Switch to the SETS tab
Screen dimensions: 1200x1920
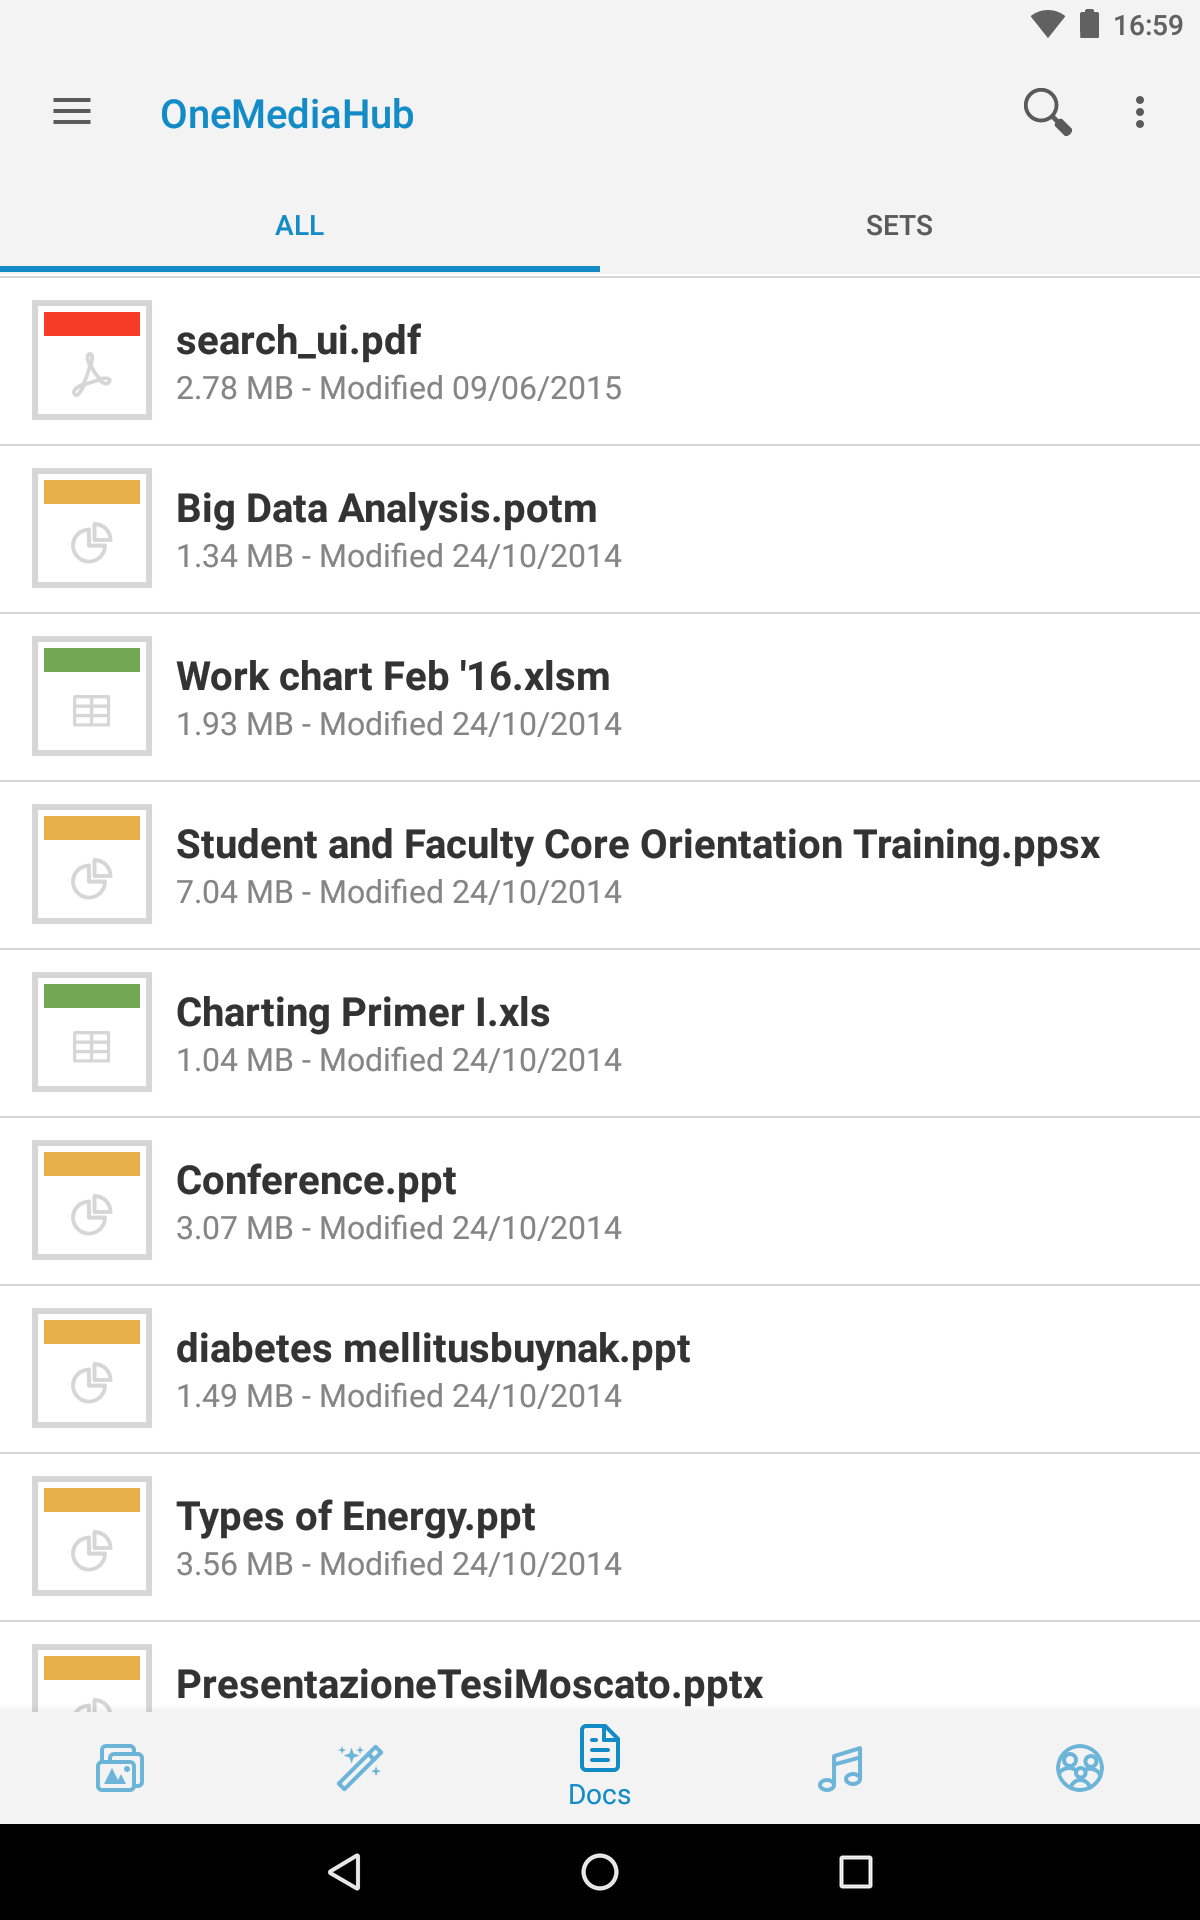pyautogui.click(x=900, y=226)
